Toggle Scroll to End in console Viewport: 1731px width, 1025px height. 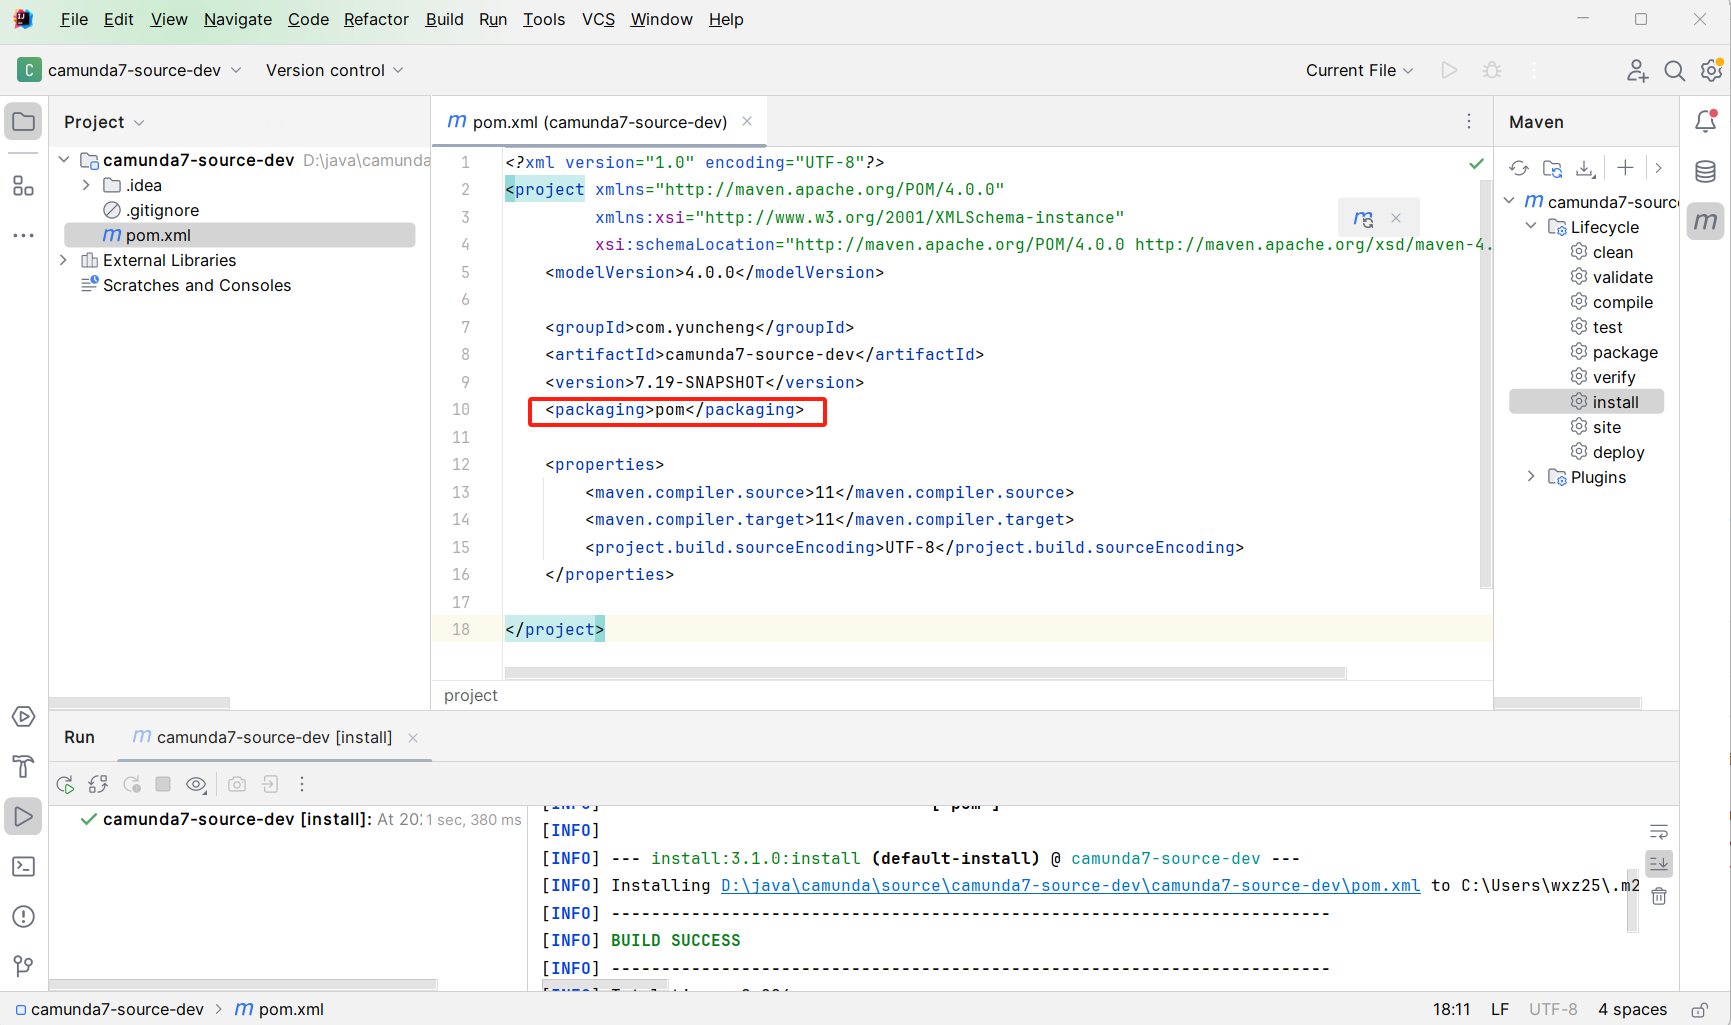(1659, 863)
